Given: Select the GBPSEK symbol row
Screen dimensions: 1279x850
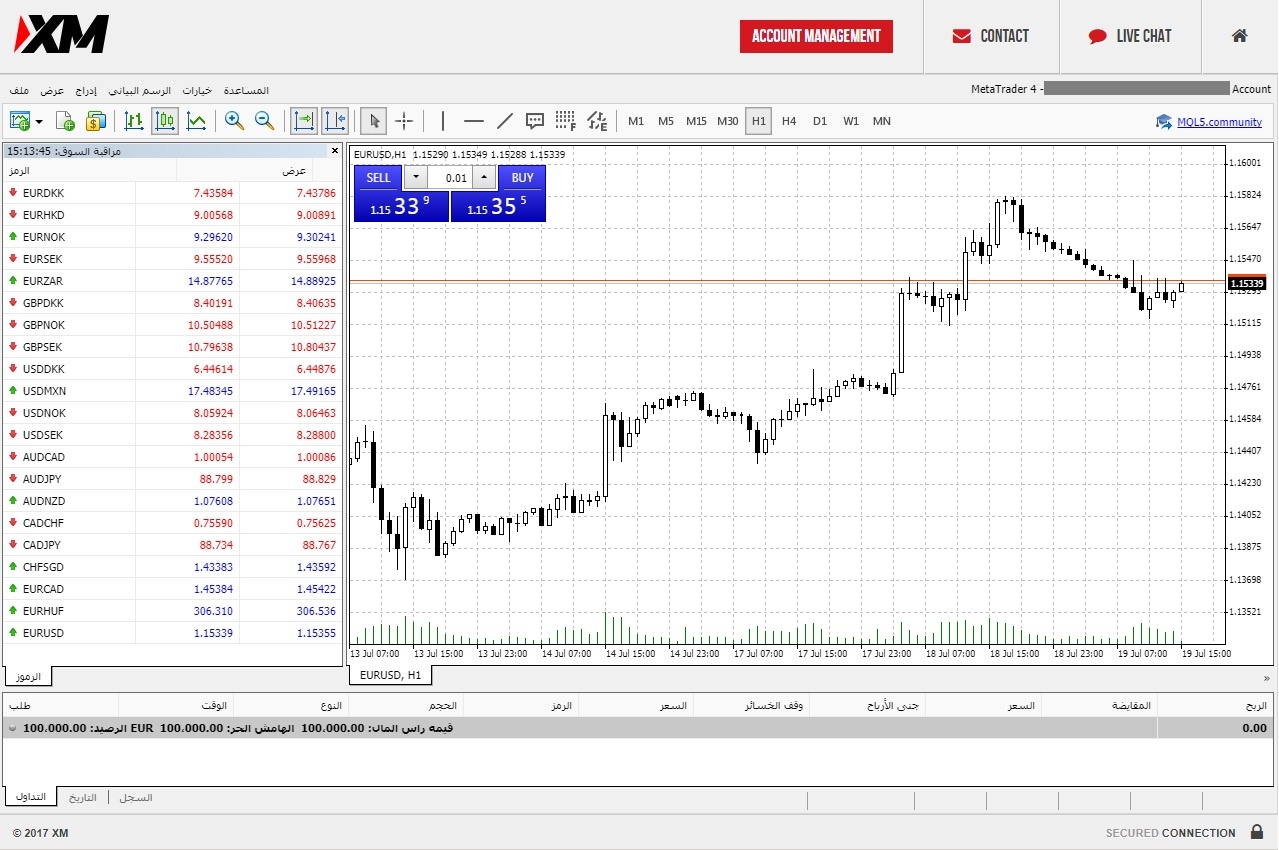Looking at the screenshot, I should pos(172,347).
